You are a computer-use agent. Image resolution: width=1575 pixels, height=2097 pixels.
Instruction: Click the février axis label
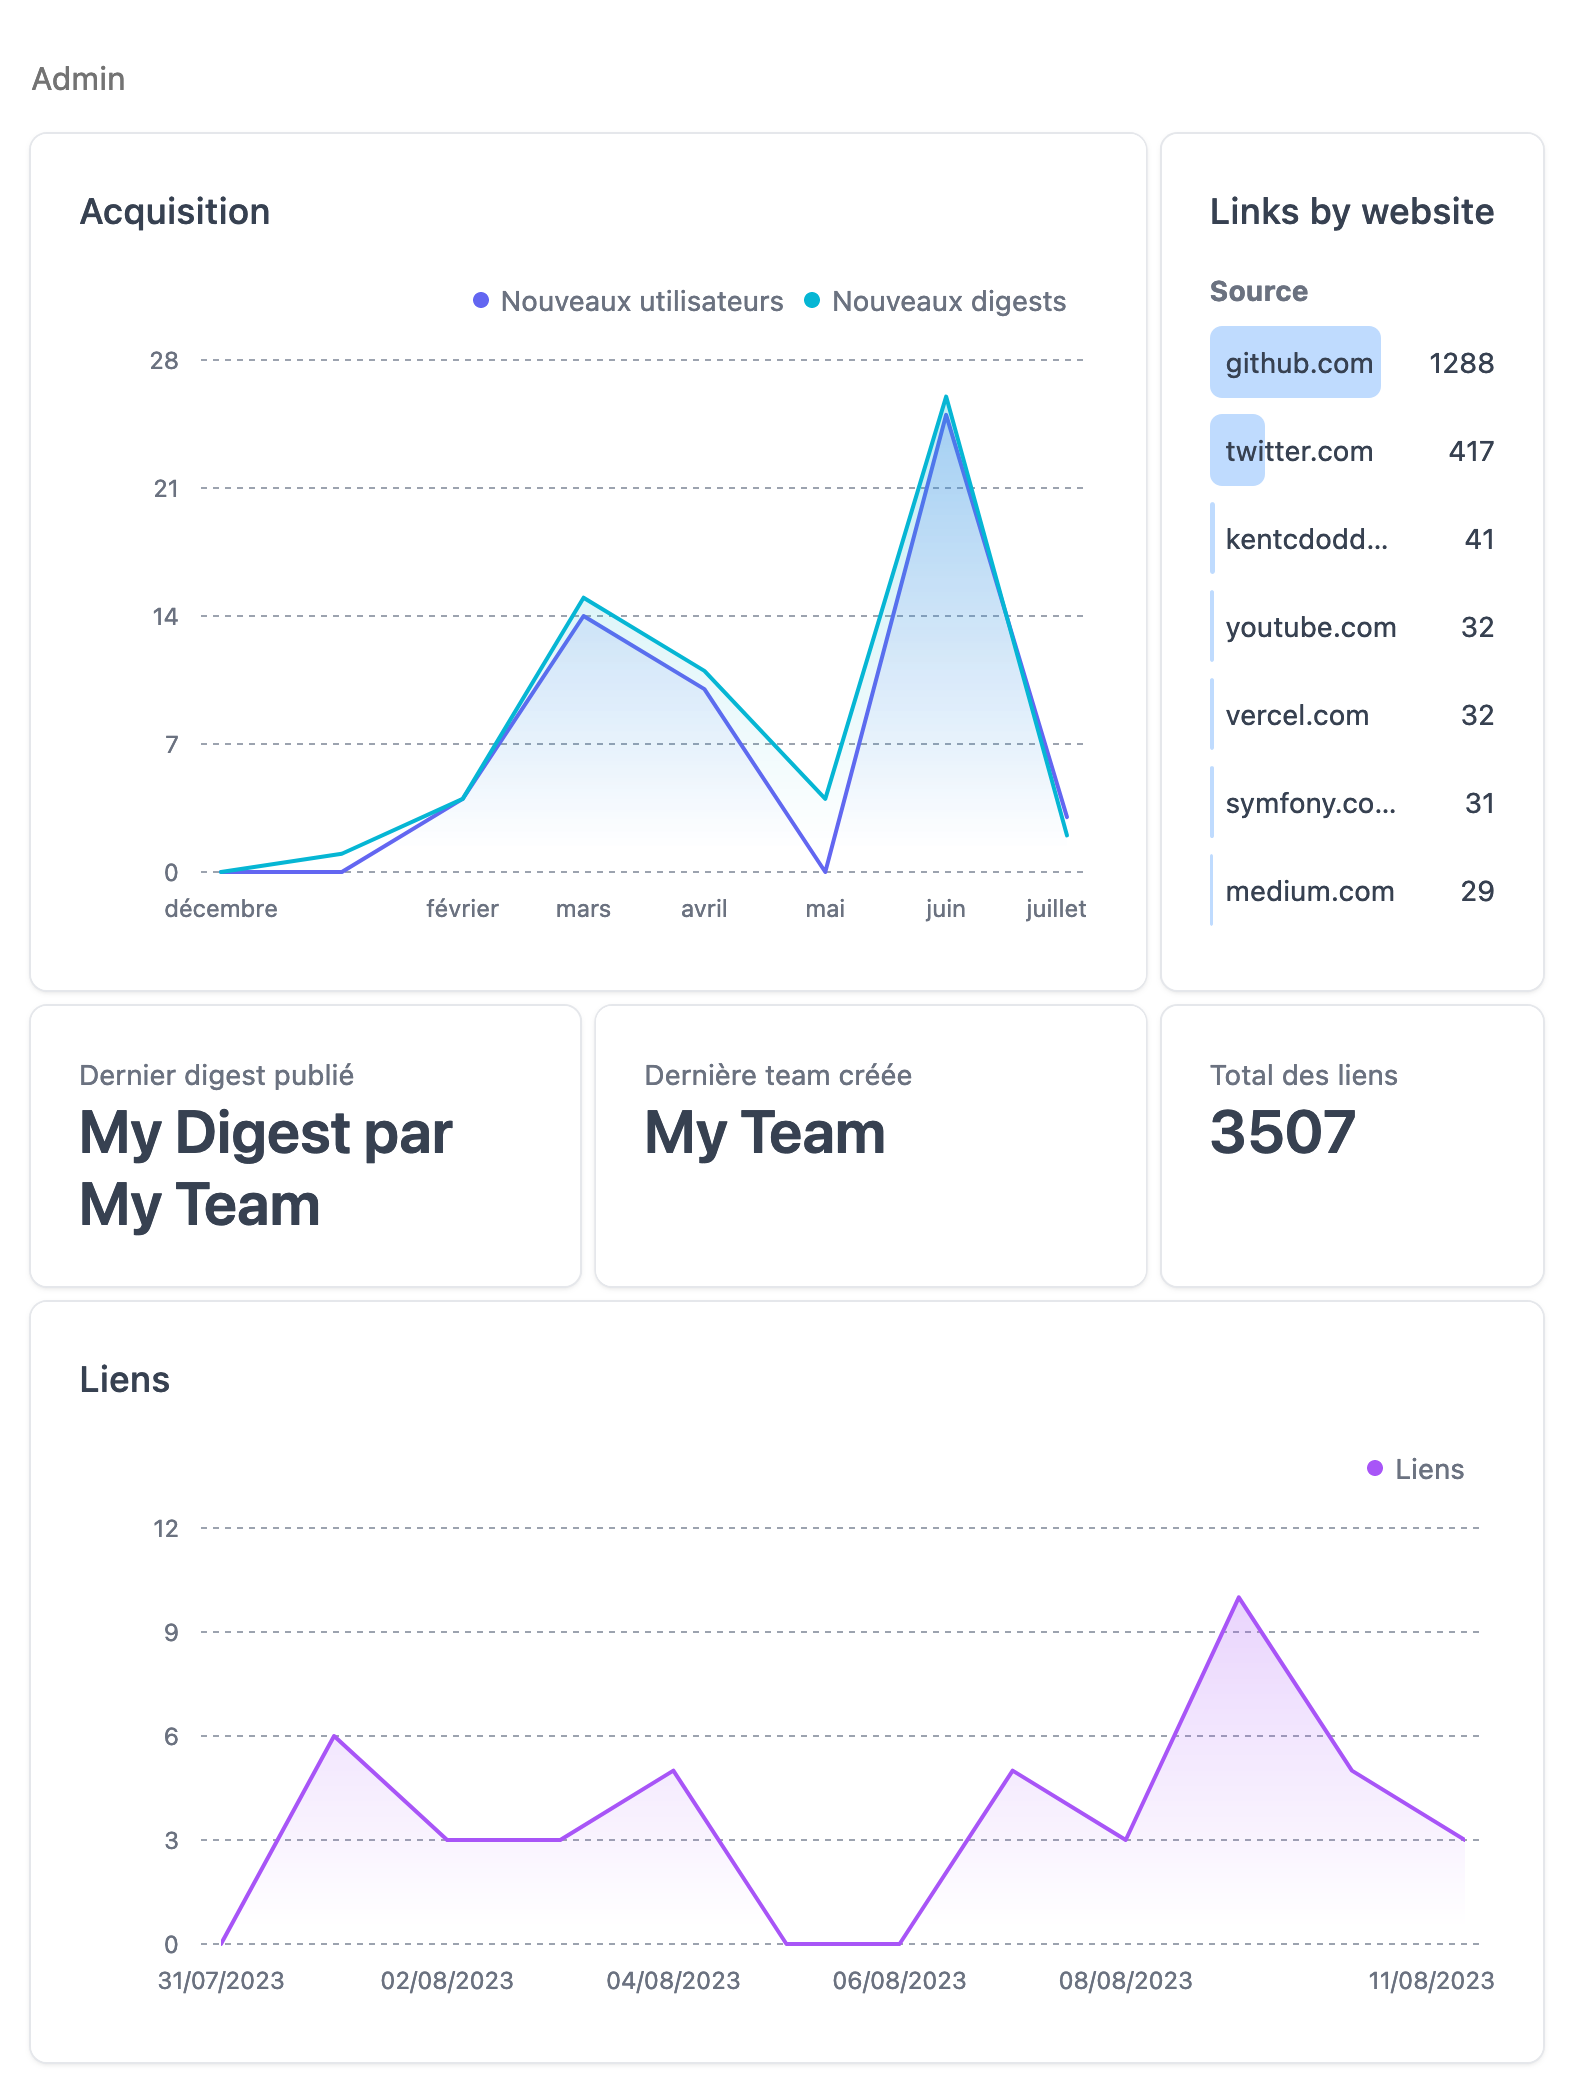click(462, 909)
